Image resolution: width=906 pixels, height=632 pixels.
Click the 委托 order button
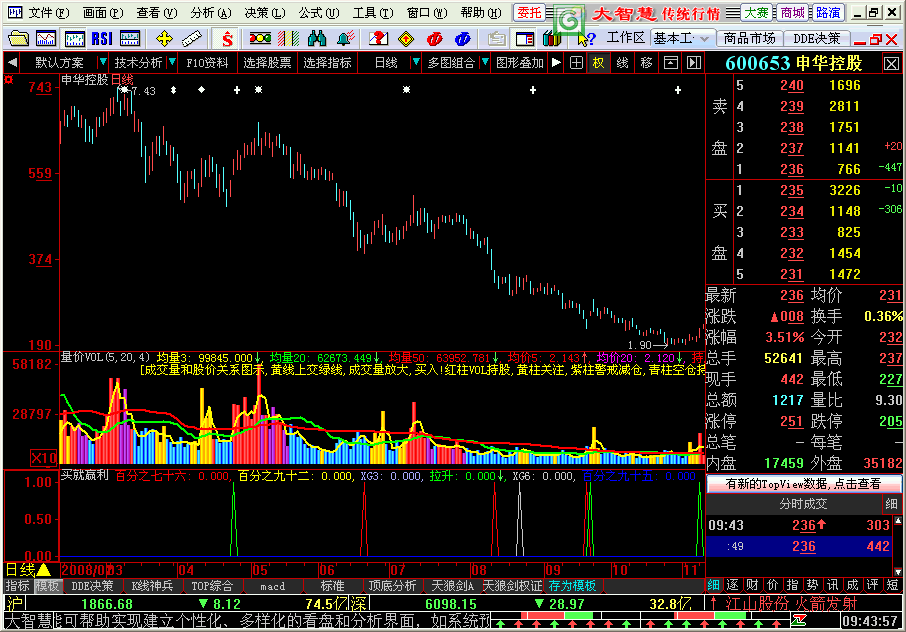529,13
